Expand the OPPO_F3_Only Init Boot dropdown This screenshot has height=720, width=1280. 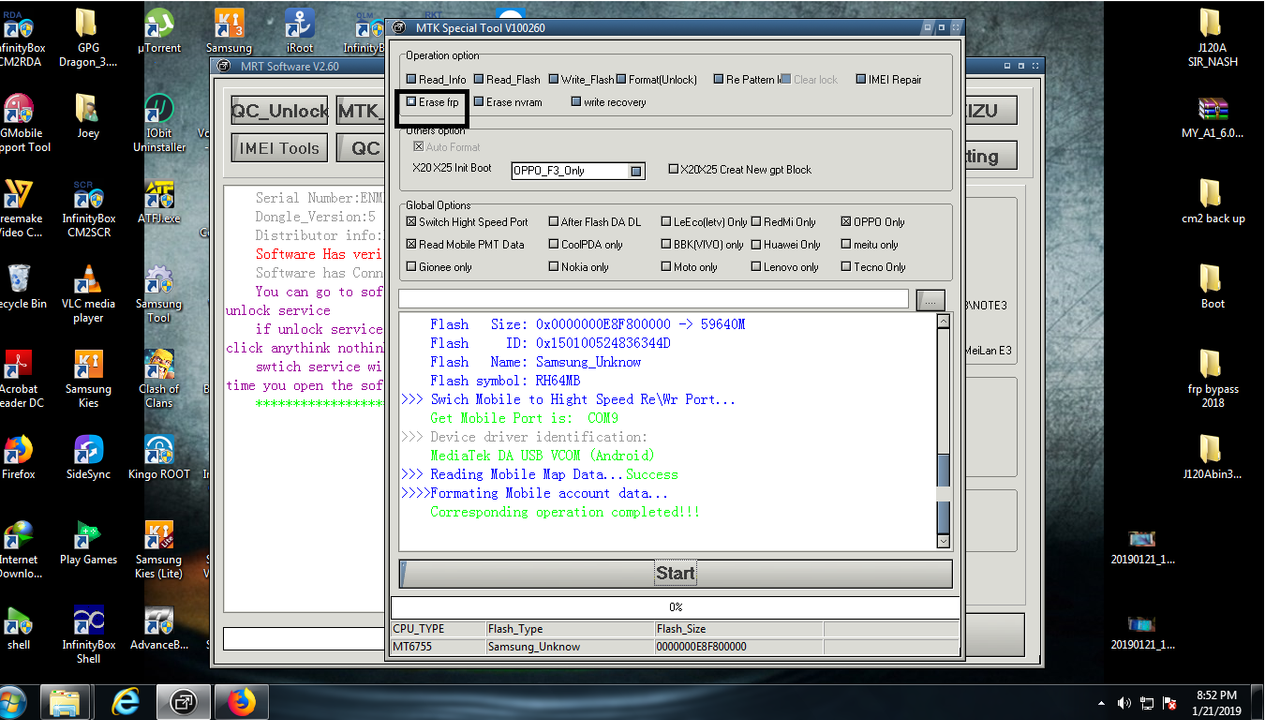pos(635,171)
